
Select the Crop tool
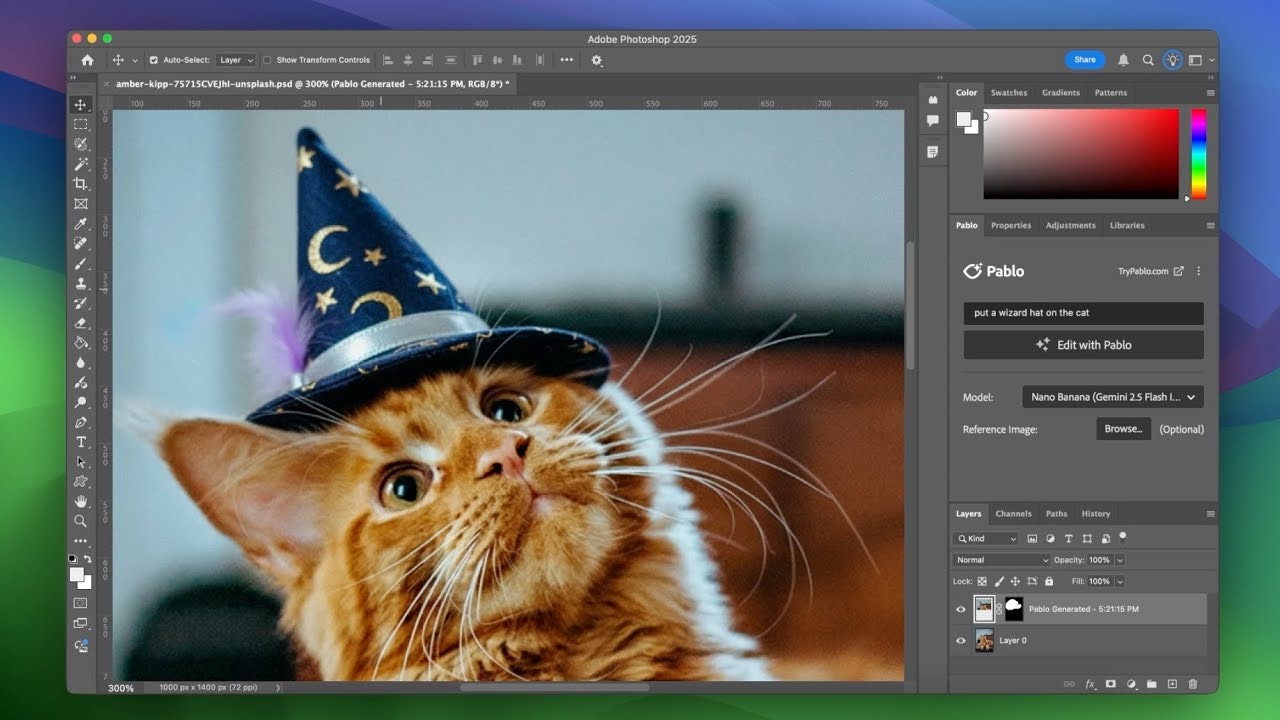(x=82, y=183)
